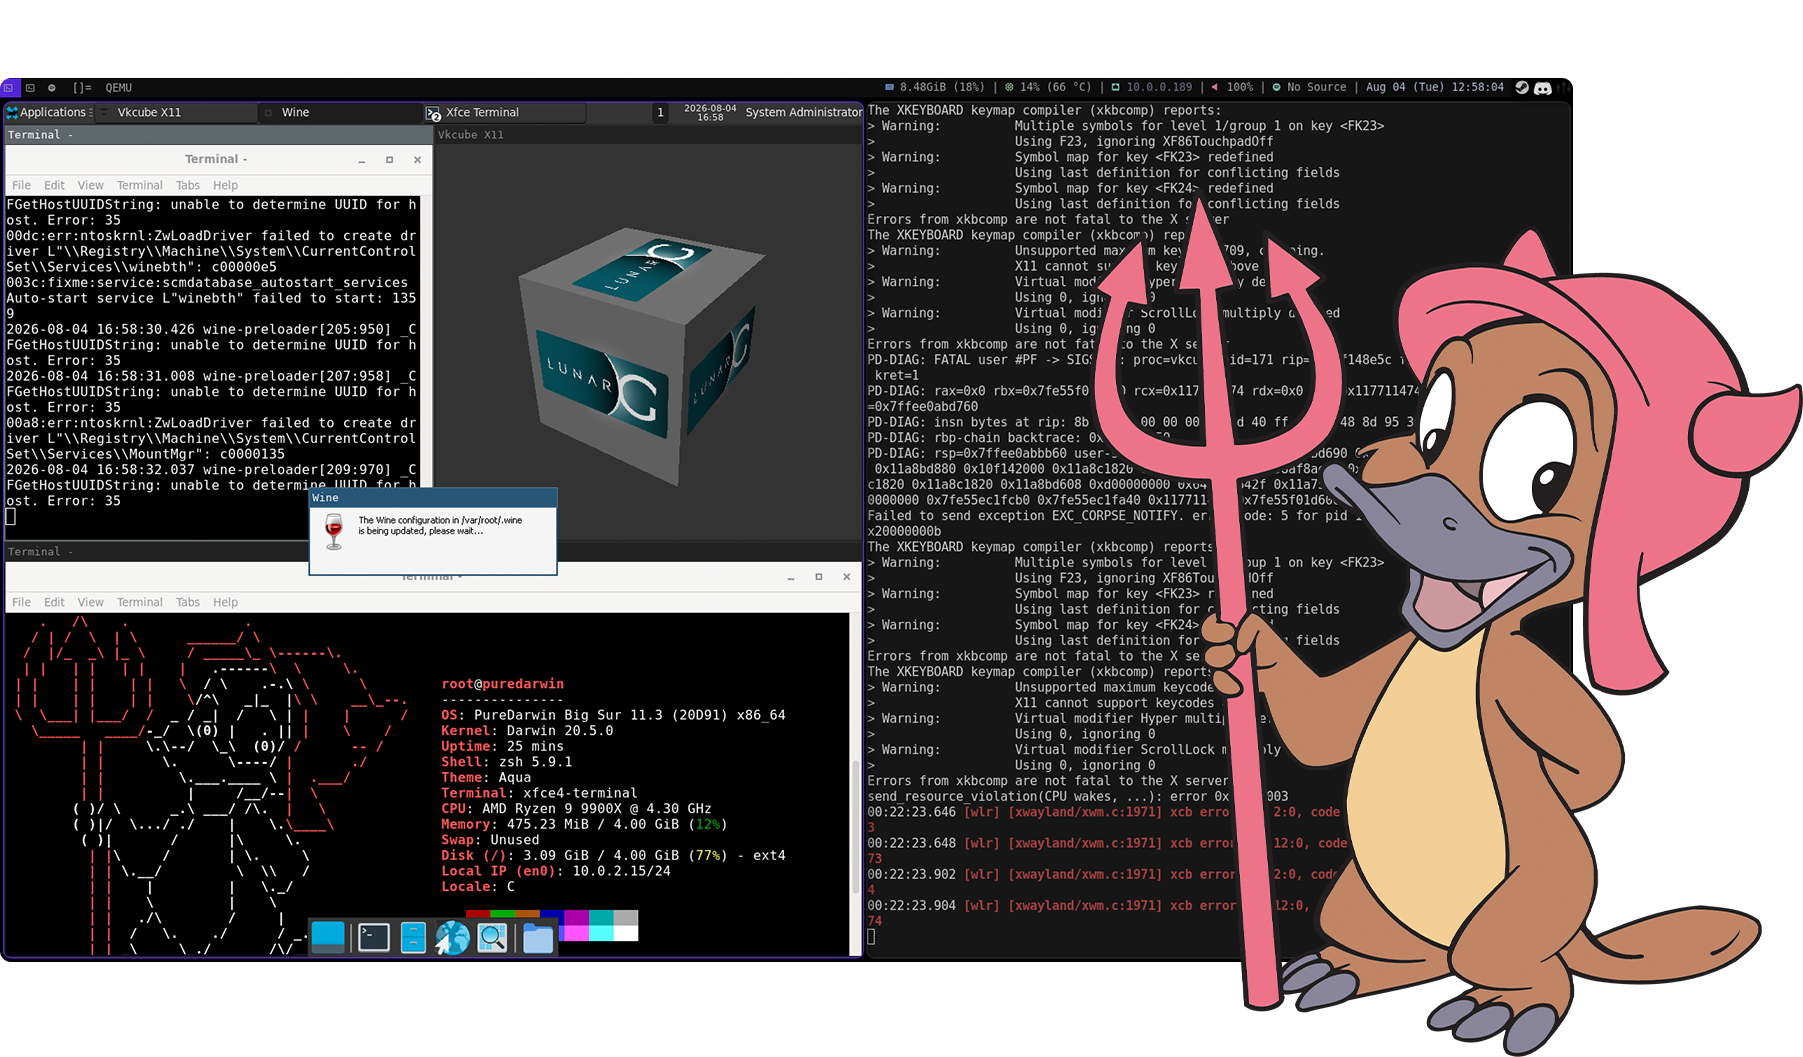Click the gray color block in neofetch palette
Screen dimensions: 1803x1057
[626, 917]
